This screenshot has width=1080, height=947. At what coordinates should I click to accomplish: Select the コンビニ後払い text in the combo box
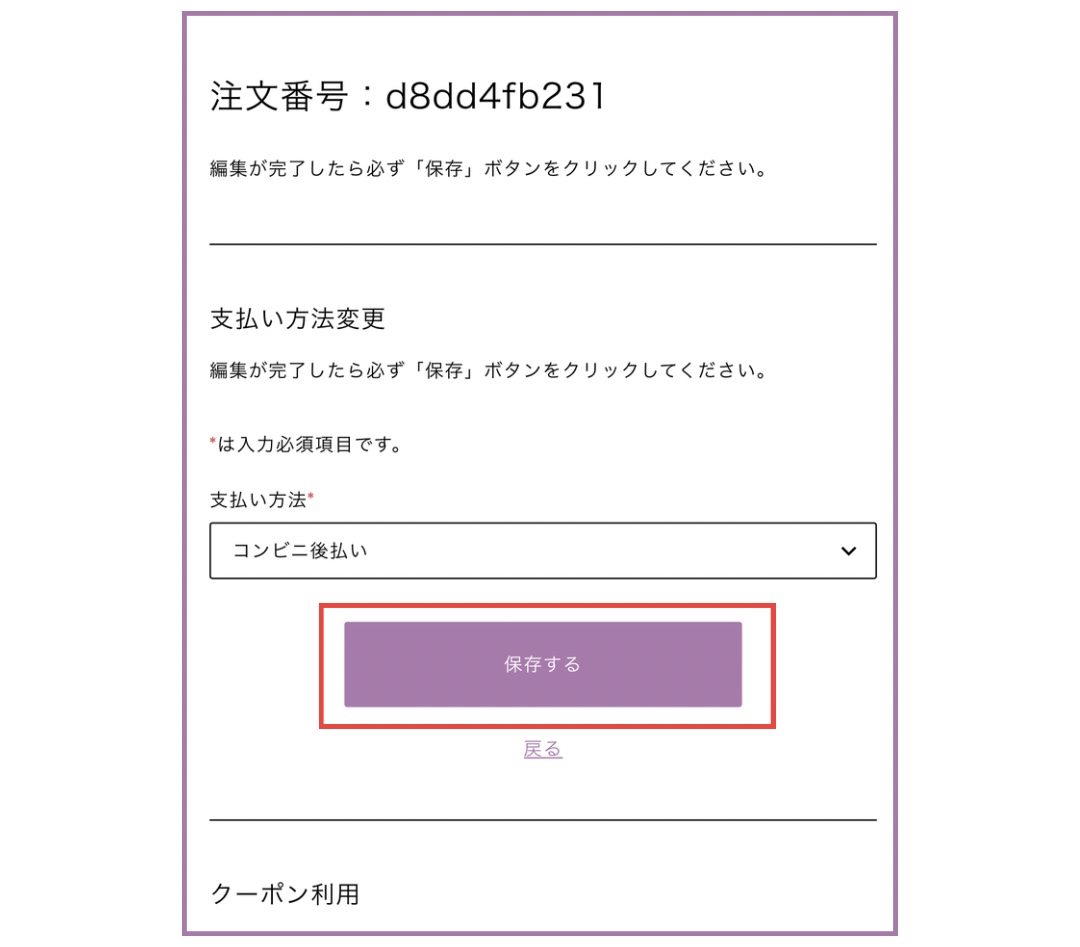coord(300,550)
